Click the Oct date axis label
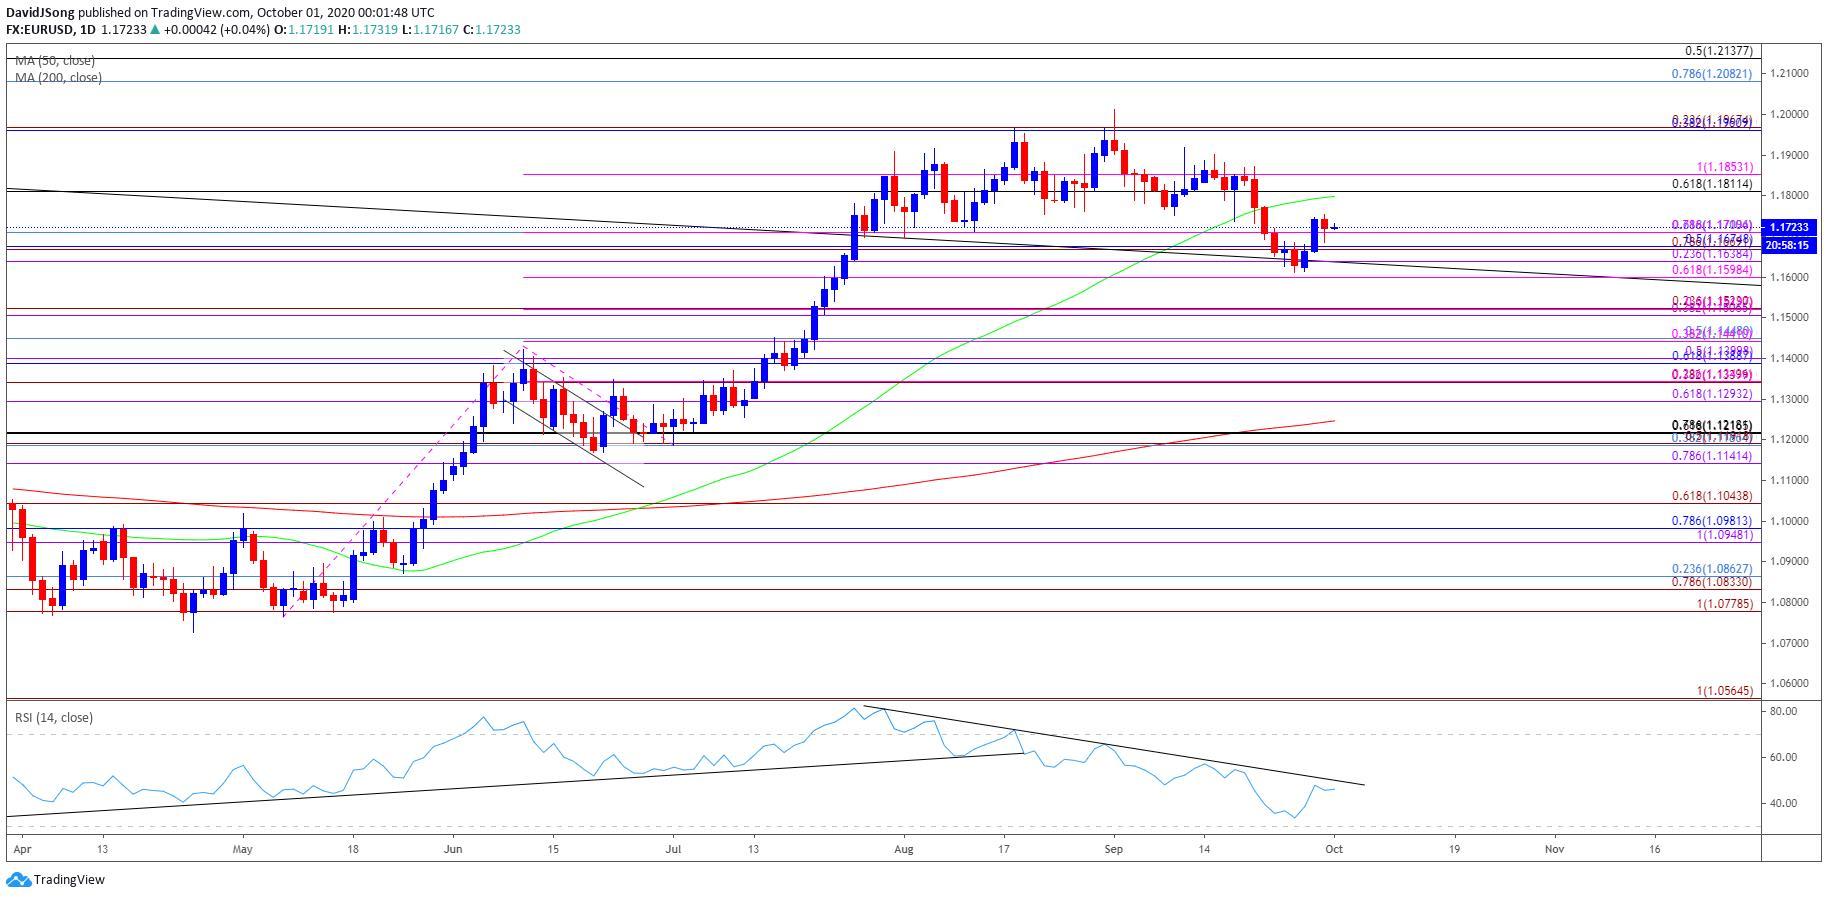This screenshot has width=1828, height=898. [1333, 849]
